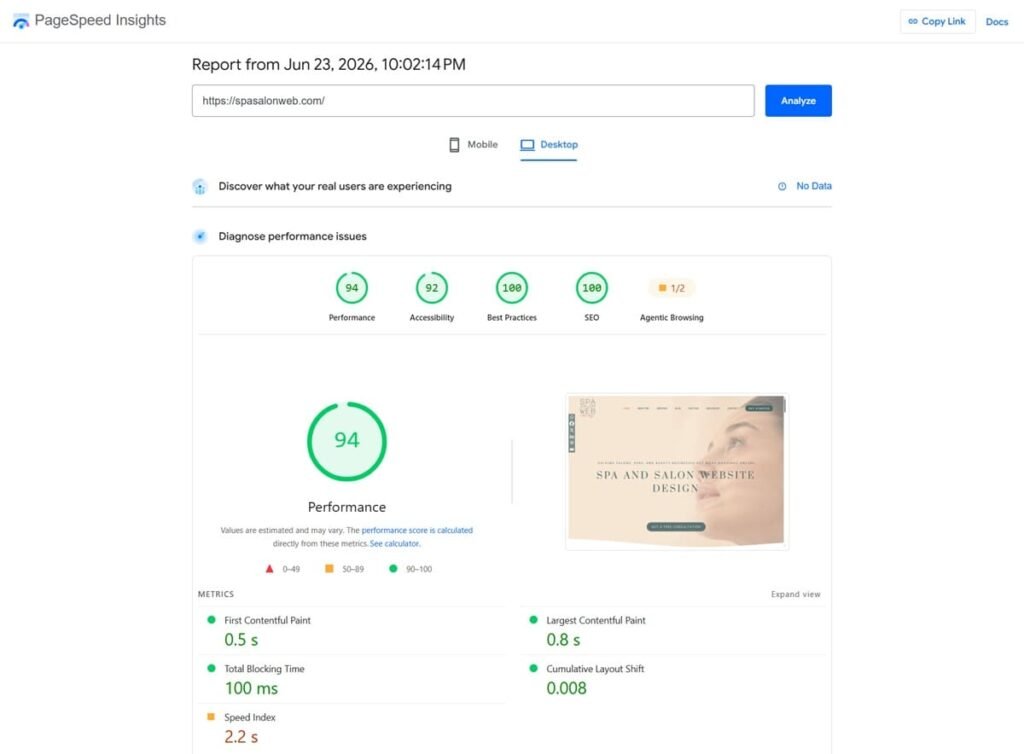Click the METRICS section label

(x=216, y=594)
